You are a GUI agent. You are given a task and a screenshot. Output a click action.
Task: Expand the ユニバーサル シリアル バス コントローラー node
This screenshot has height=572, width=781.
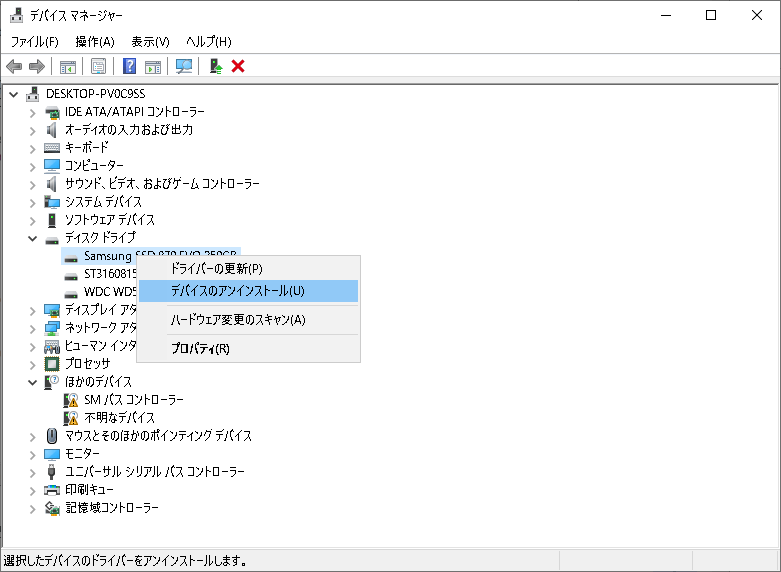33,472
